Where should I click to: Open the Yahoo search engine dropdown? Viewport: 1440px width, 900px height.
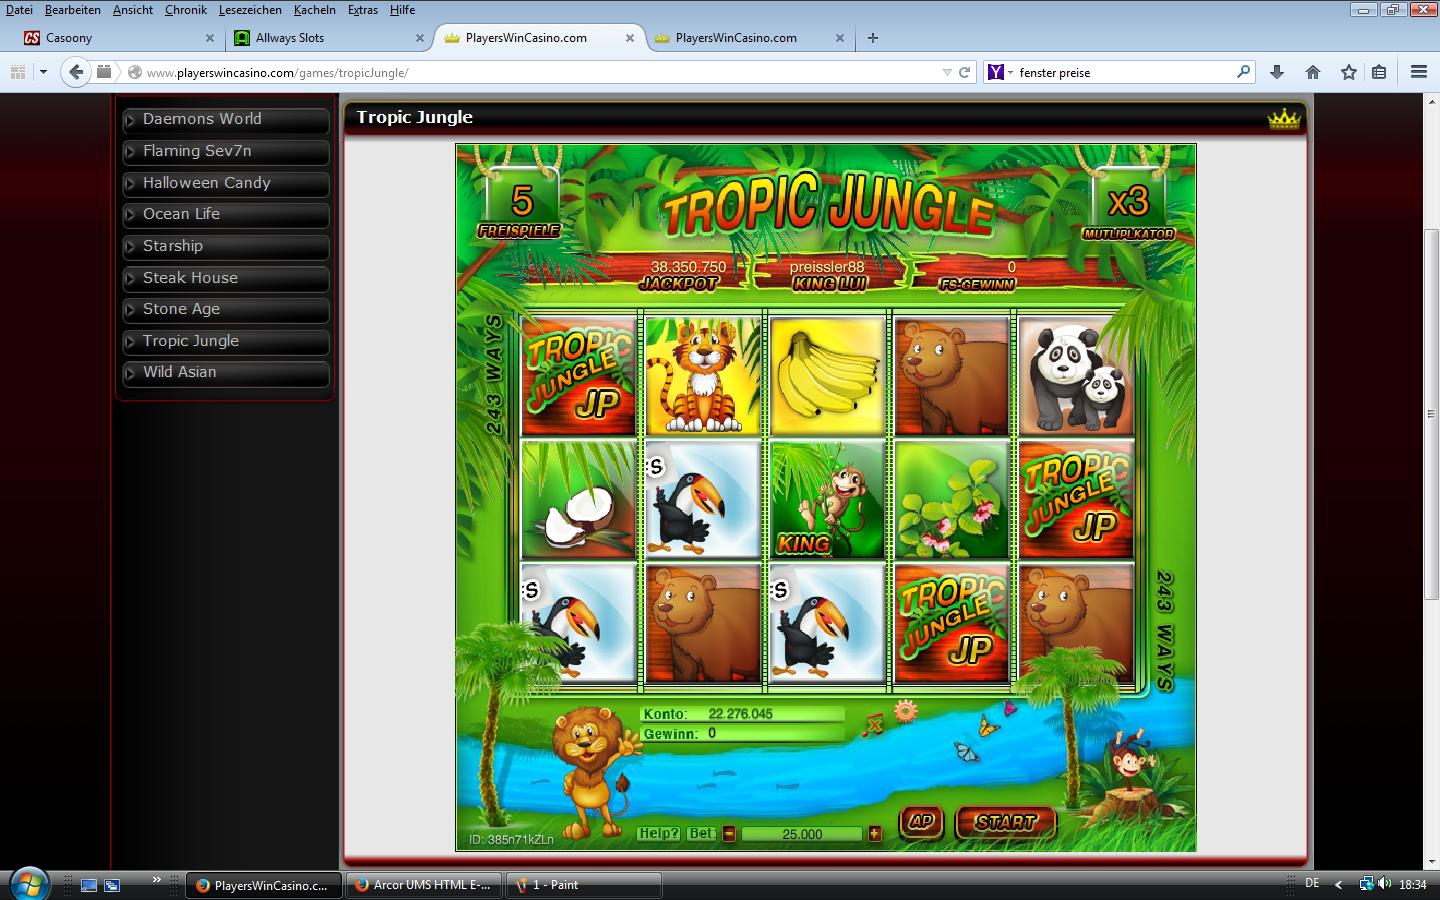pos(1000,72)
